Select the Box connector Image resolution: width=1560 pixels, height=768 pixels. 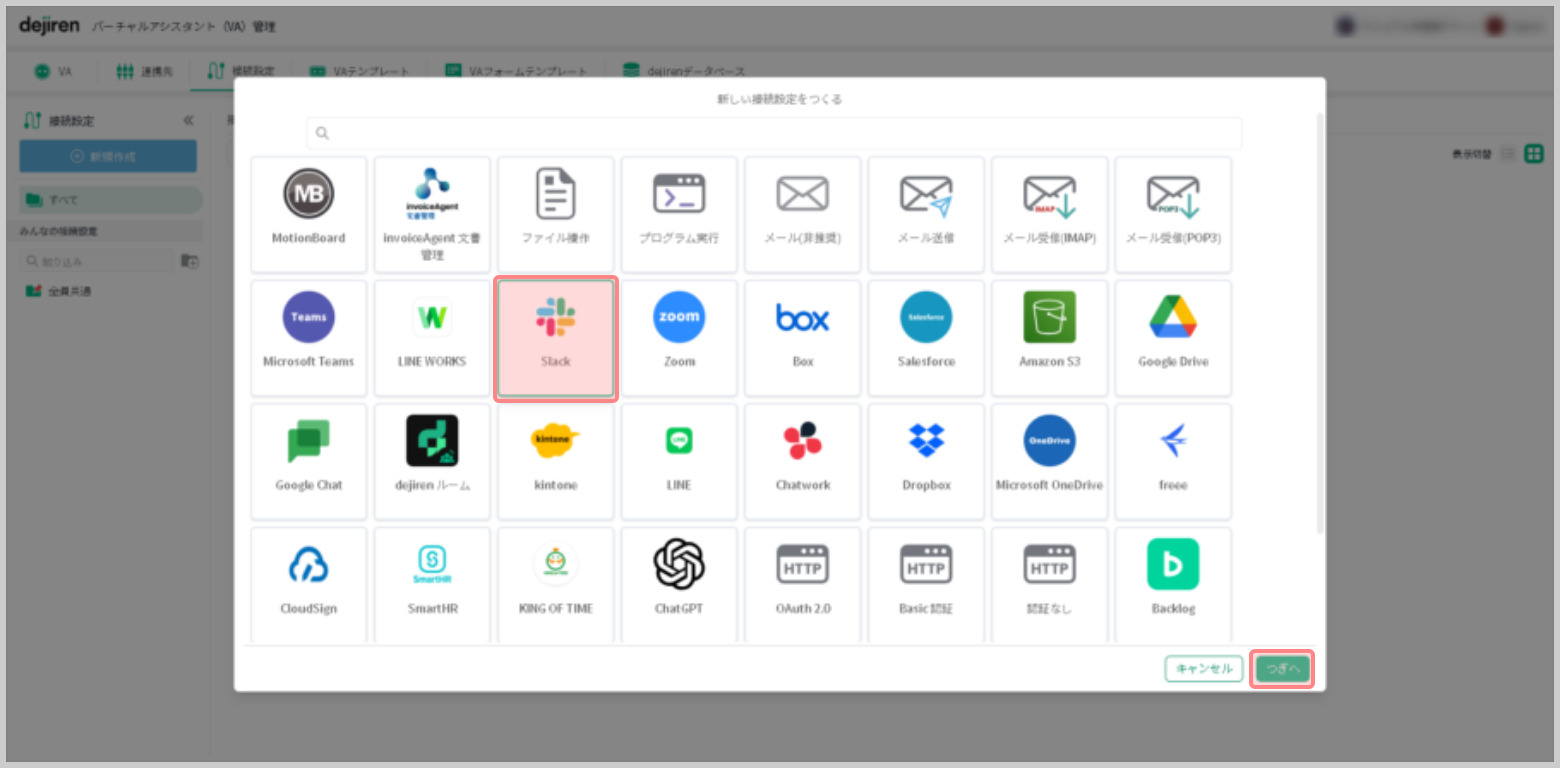[803, 338]
